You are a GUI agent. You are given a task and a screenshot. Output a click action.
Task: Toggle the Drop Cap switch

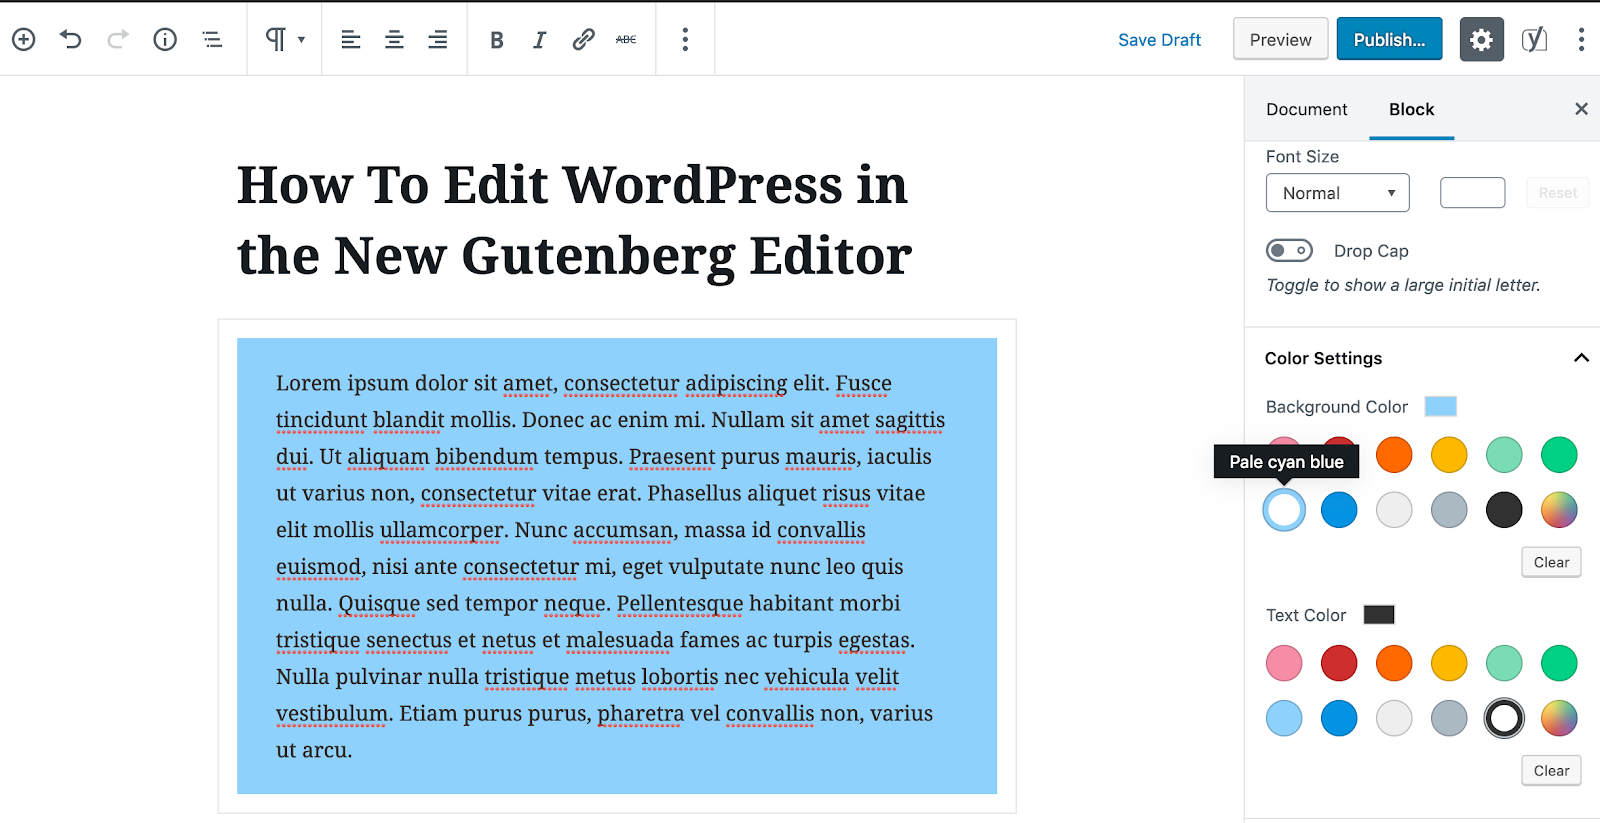1289,250
